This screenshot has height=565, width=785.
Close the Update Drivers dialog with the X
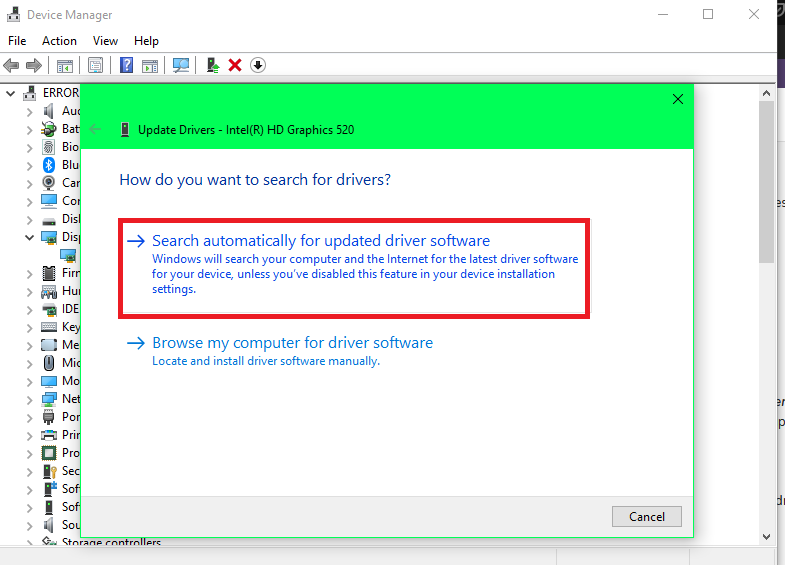tap(678, 99)
